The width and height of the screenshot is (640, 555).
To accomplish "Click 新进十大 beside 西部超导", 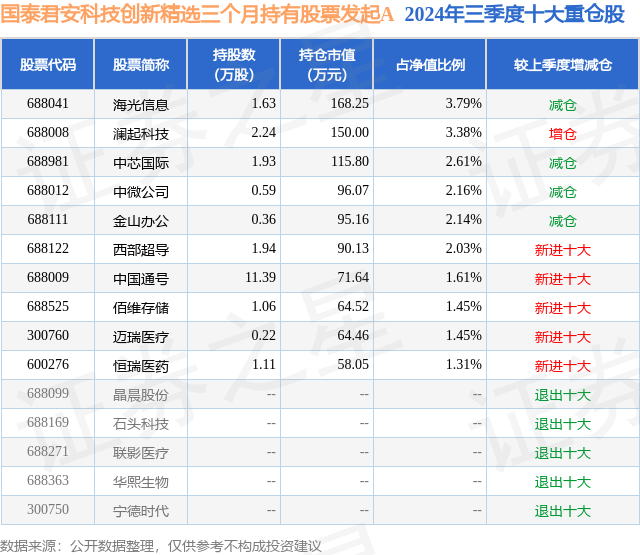I will point(562,250).
